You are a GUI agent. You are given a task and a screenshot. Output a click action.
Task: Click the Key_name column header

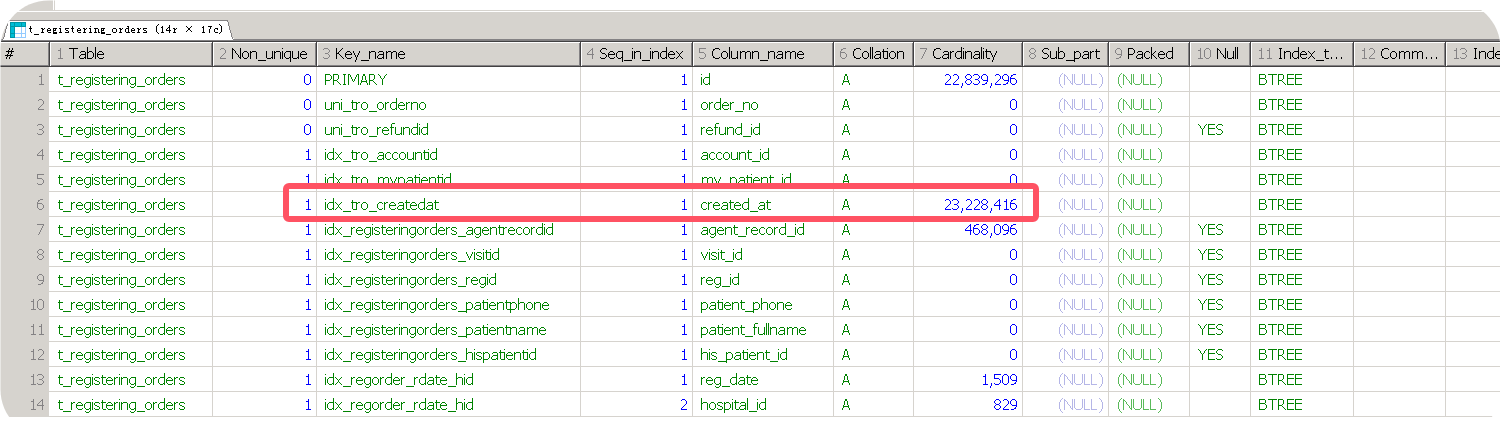448,54
